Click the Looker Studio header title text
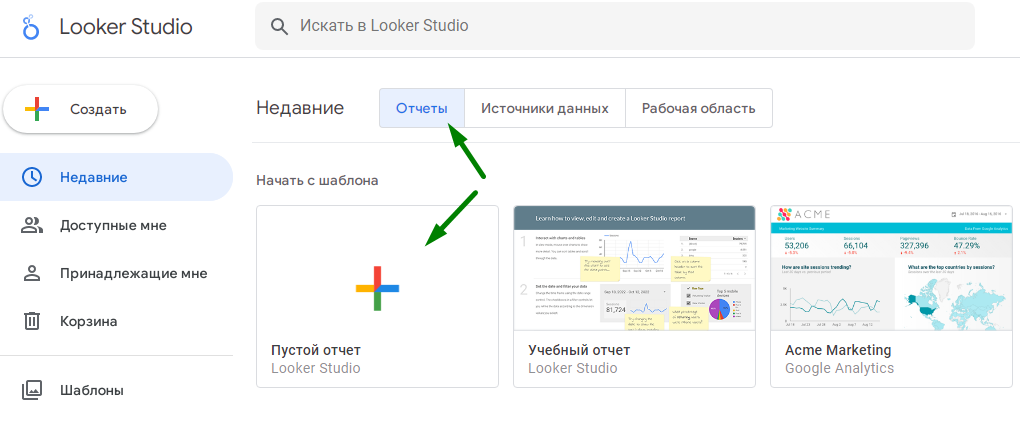Viewport: 1020px width, 440px height. coord(126,27)
